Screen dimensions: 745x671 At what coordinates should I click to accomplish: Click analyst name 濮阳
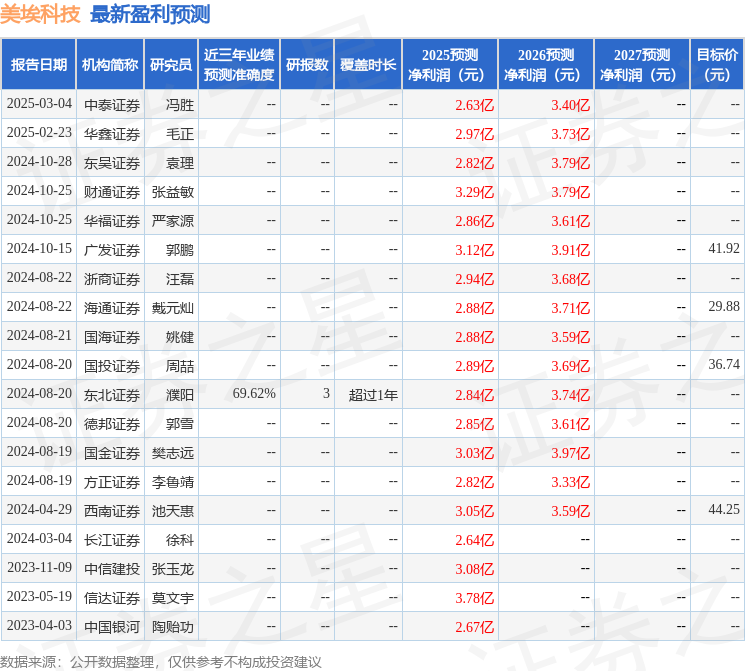180,395
